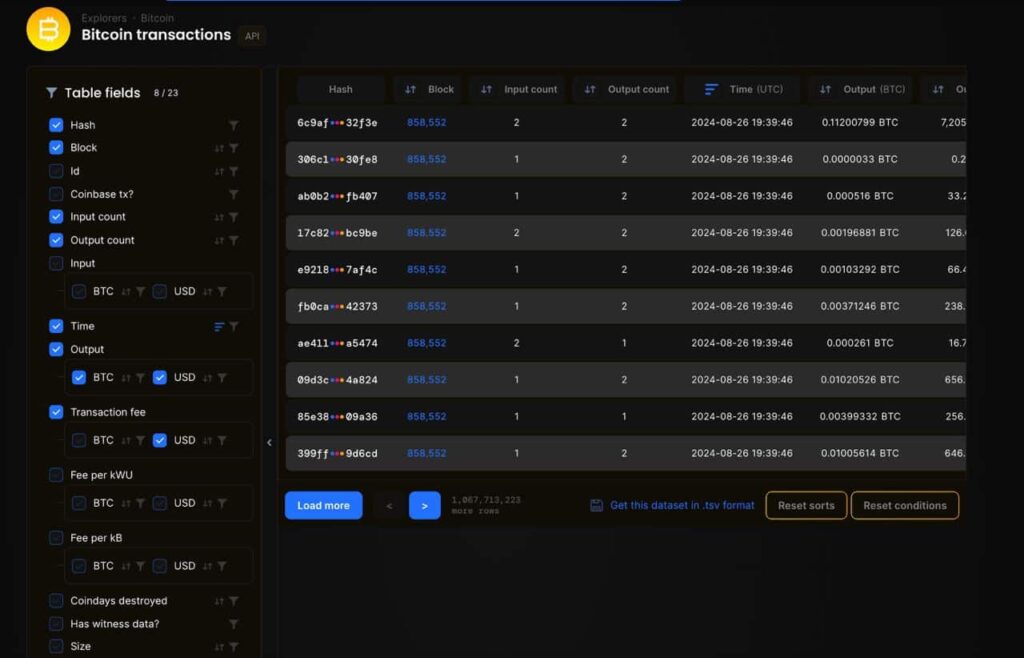This screenshot has height=658, width=1024.
Task: Click the sort arrows on the Block column header
Action: click(x=410, y=89)
